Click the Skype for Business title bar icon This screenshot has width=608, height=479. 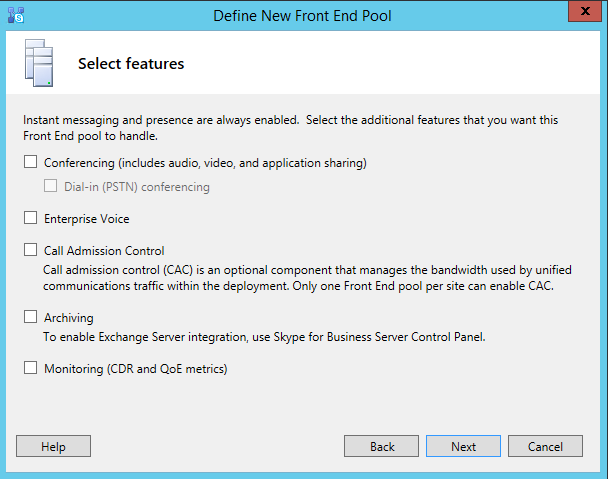tap(15, 15)
